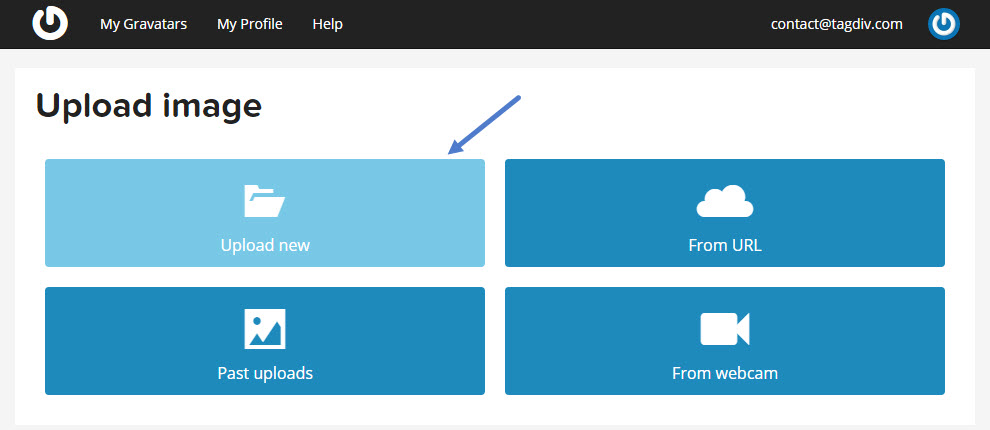Choose the From webcam tile
Screen dimensions: 990x430
725,341
